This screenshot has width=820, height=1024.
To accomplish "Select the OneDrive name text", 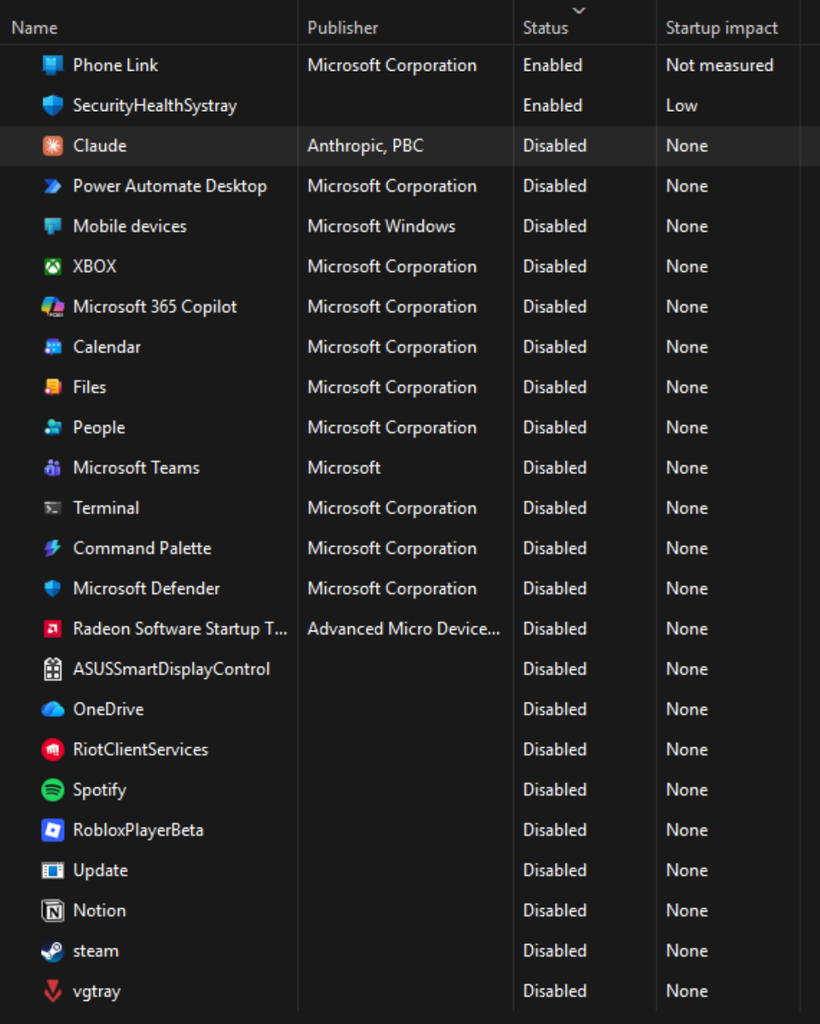I will point(108,709).
